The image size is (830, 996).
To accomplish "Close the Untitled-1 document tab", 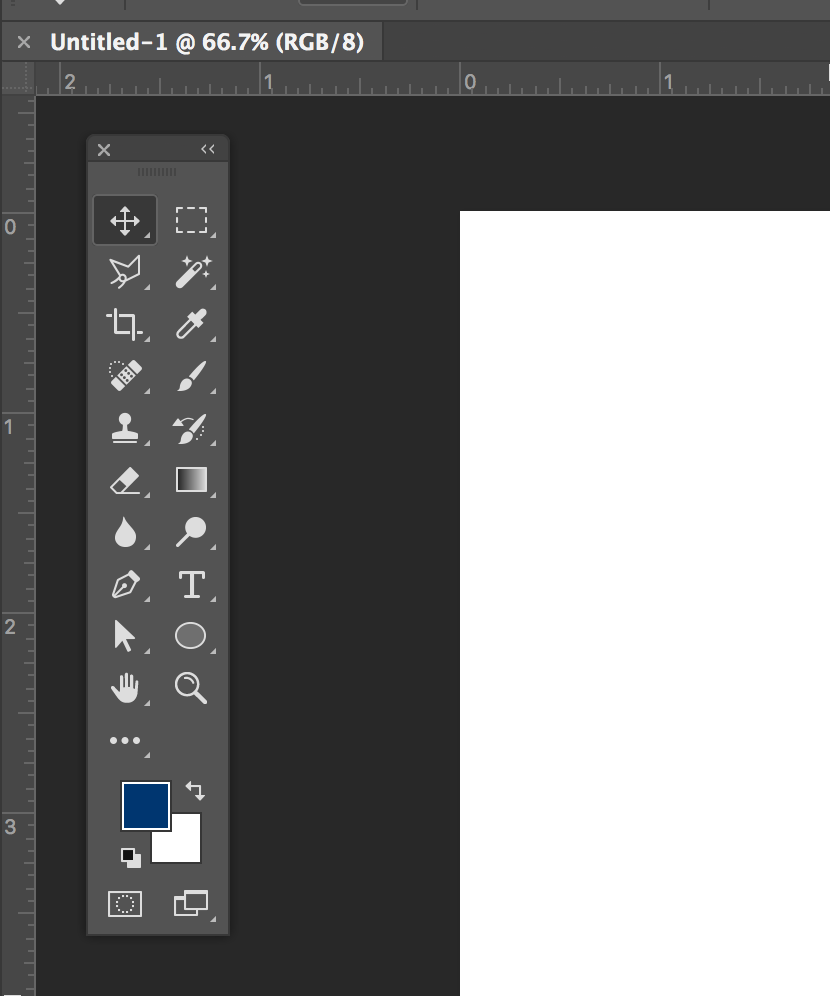I will 24,43.
